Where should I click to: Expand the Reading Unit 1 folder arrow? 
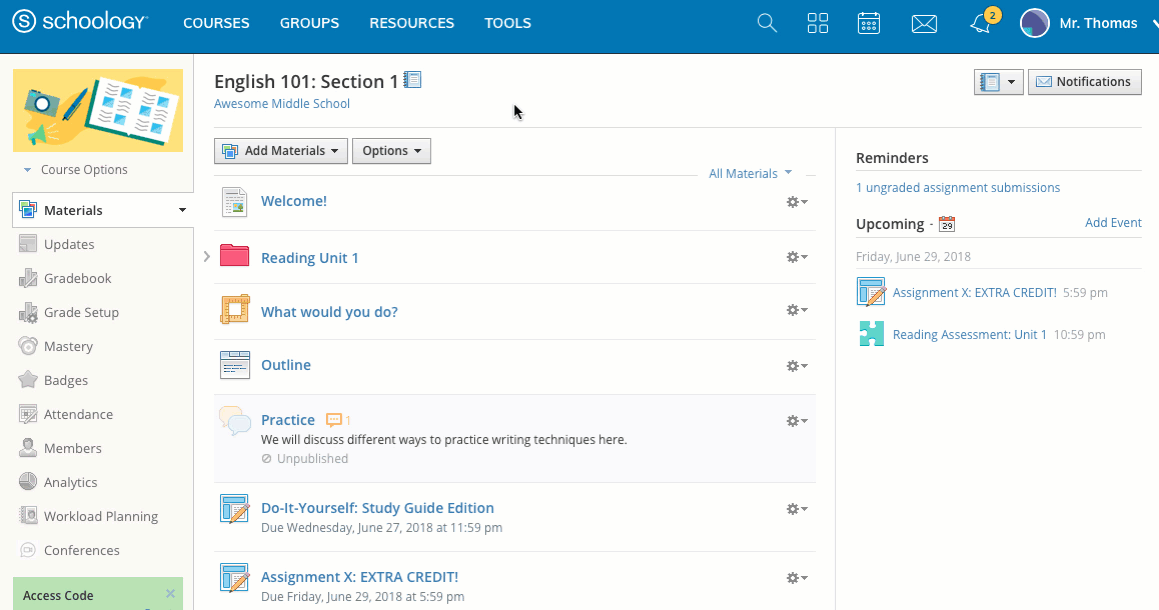click(x=206, y=257)
